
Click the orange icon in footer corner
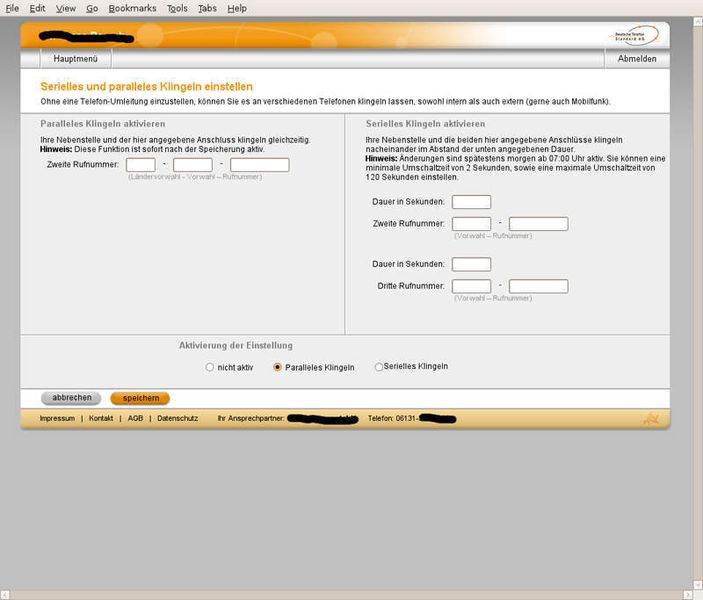pos(651,419)
